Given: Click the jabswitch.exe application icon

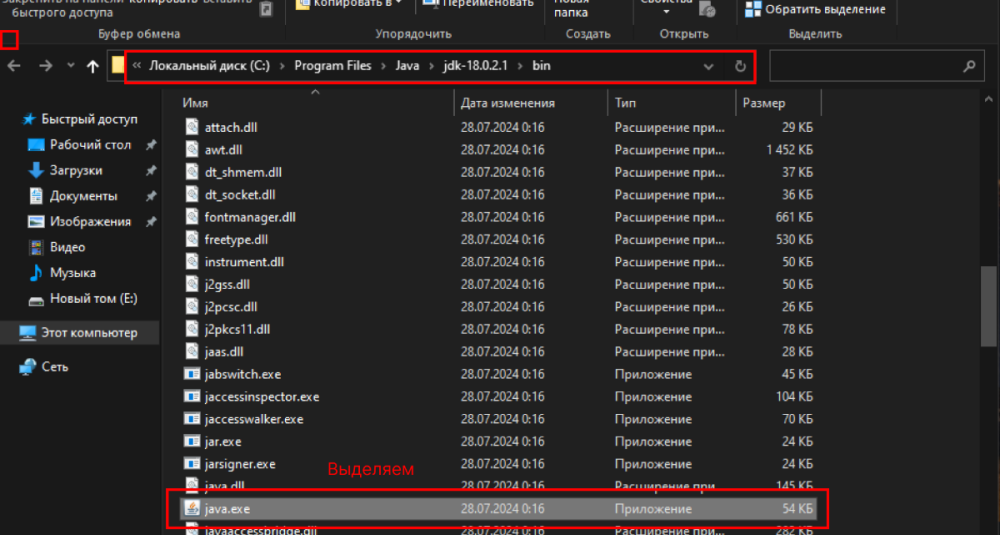Looking at the screenshot, I should point(193,374).
